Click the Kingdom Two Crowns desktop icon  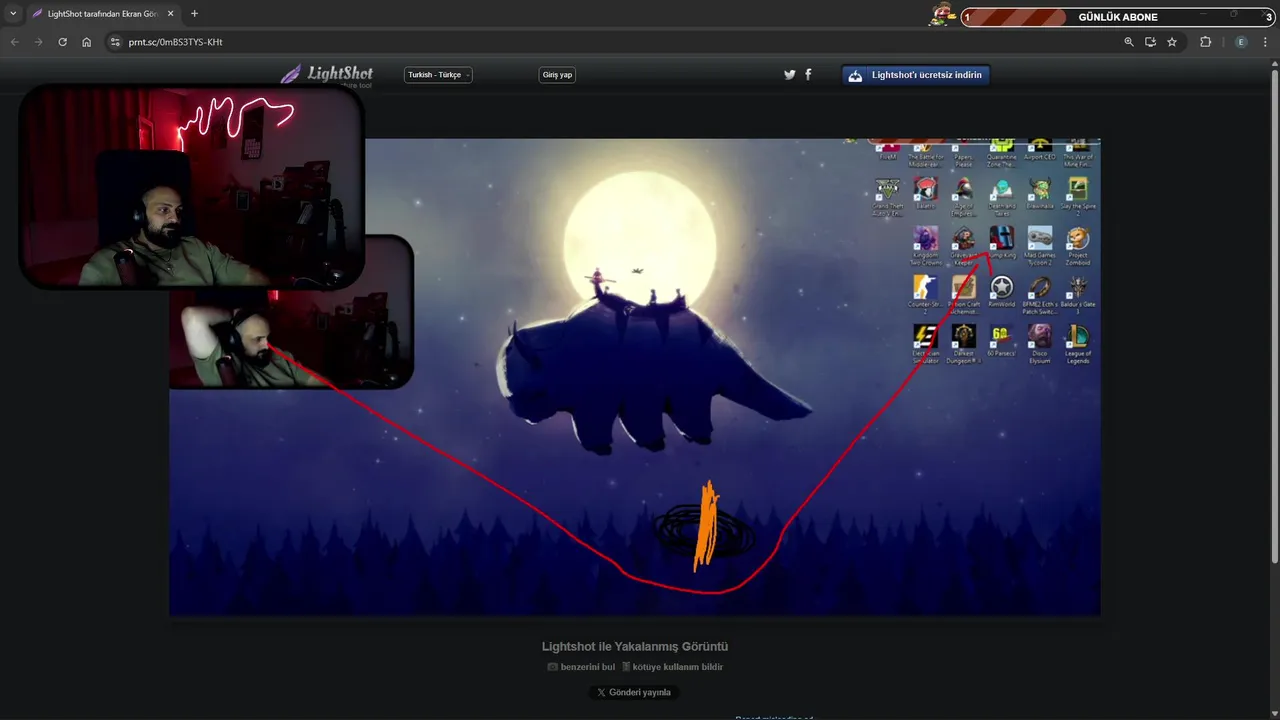click(x=926, y=246)
